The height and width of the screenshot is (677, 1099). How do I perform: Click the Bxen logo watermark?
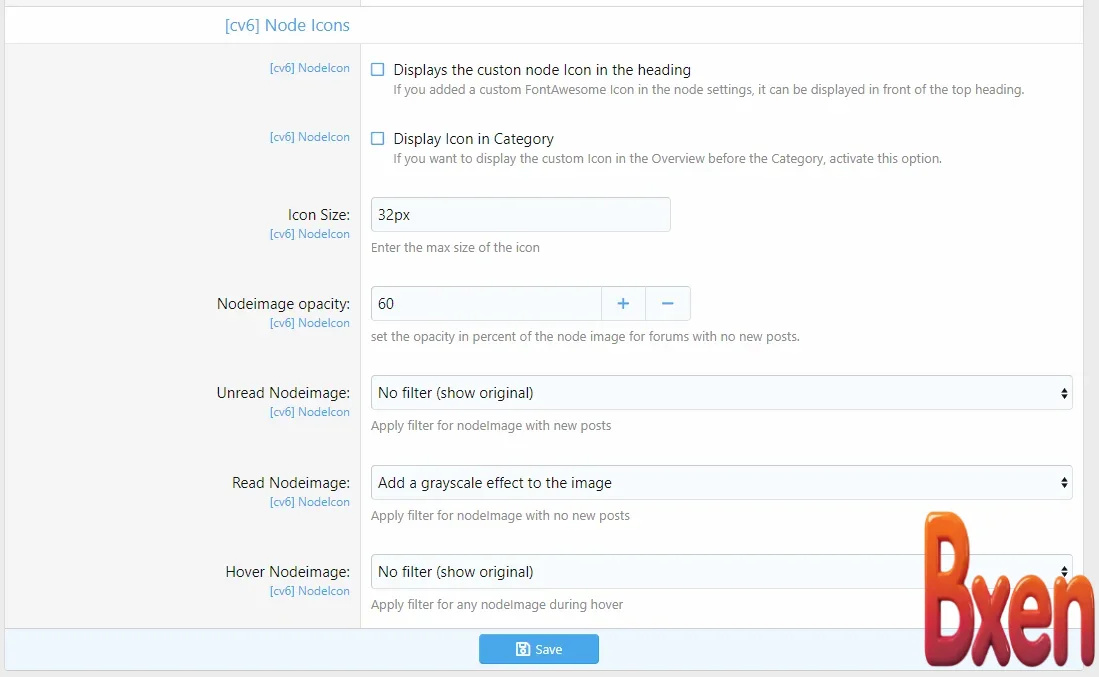pyautogui.click(x=1007, y=592)
